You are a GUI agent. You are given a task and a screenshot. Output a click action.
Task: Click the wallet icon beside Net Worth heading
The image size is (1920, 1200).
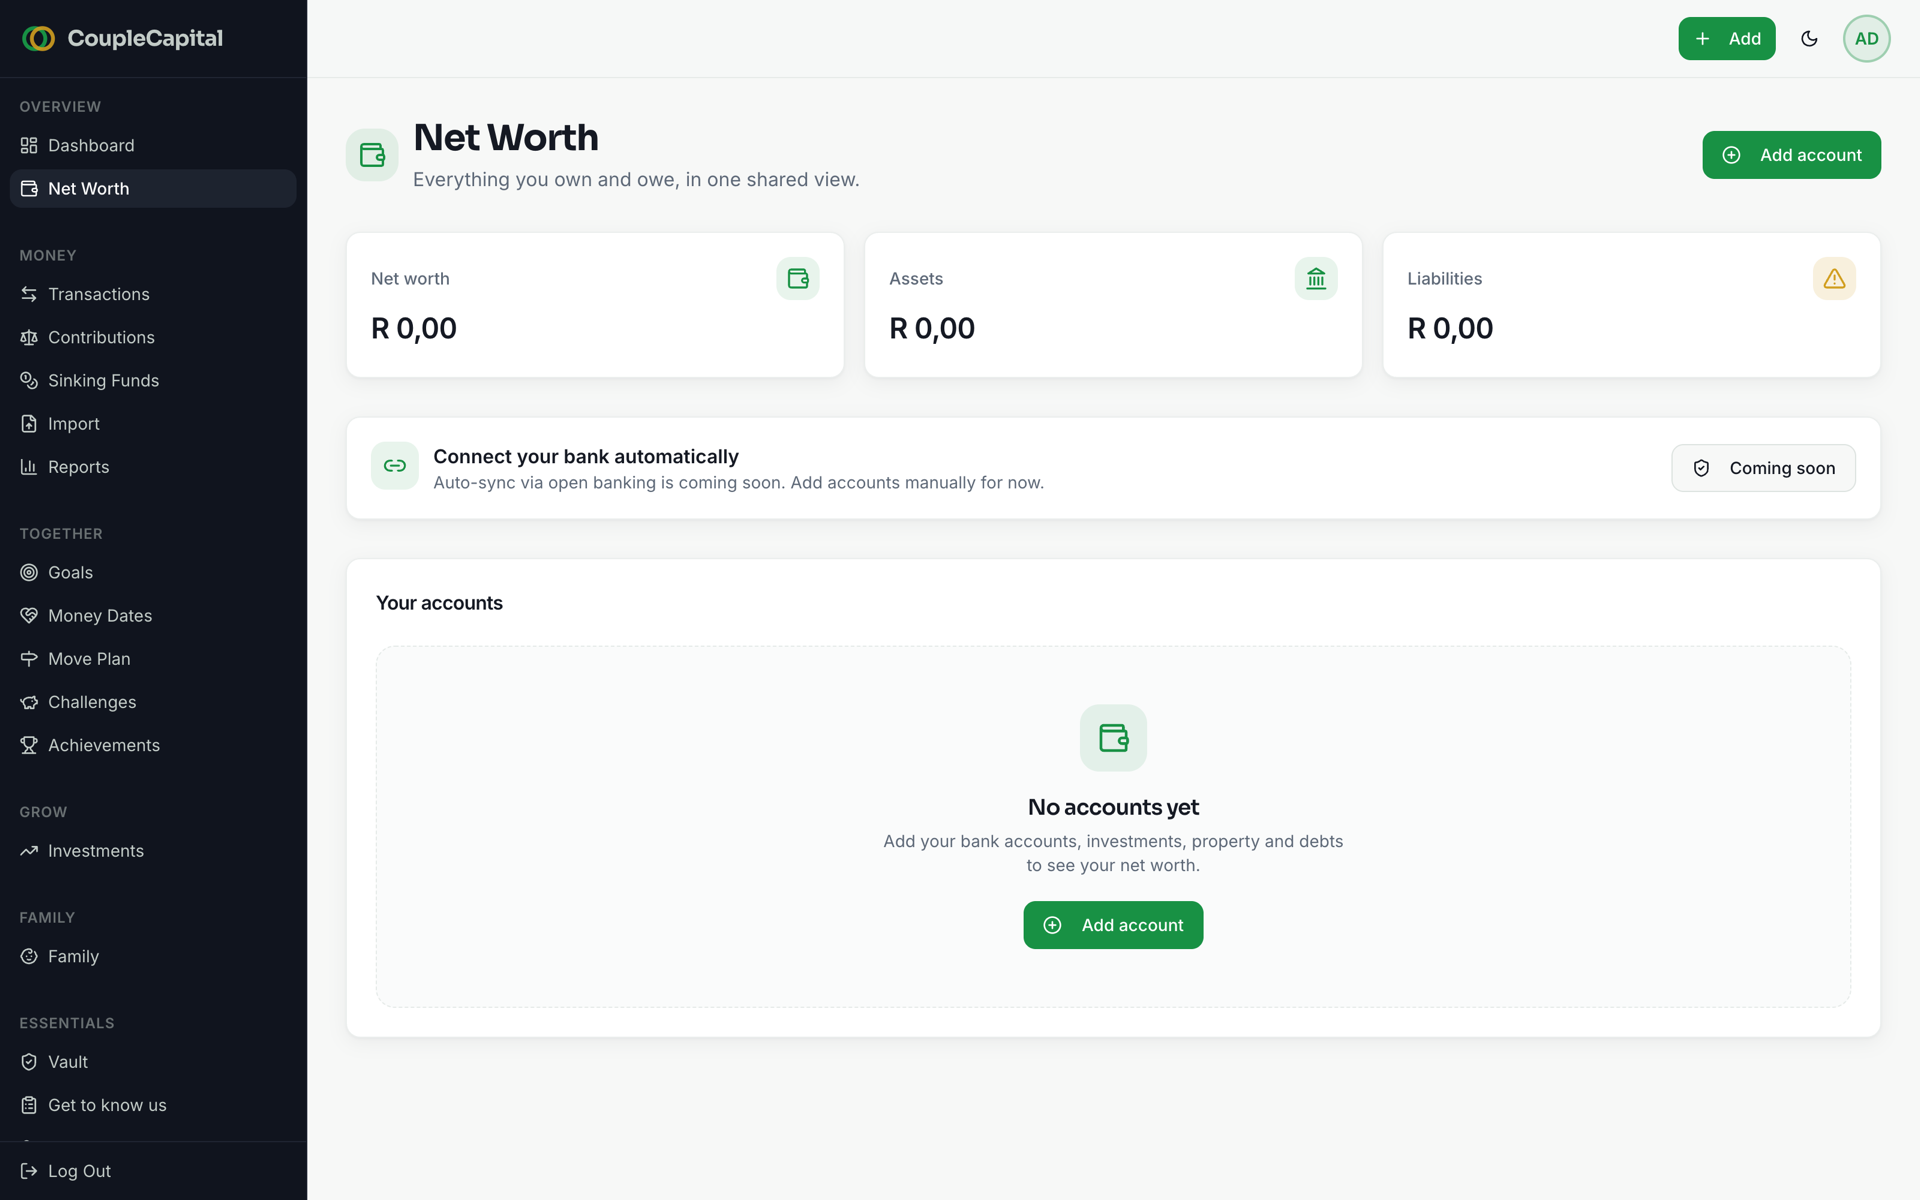point(372,155)
